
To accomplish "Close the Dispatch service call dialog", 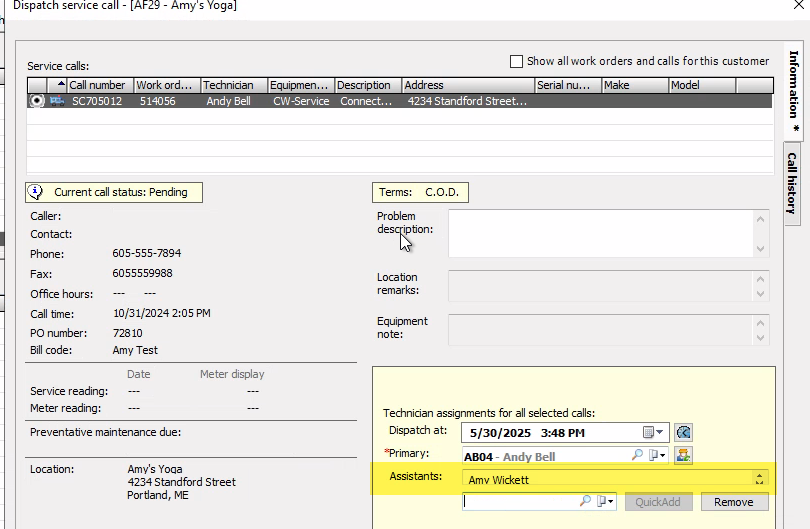I will point(799,5).
